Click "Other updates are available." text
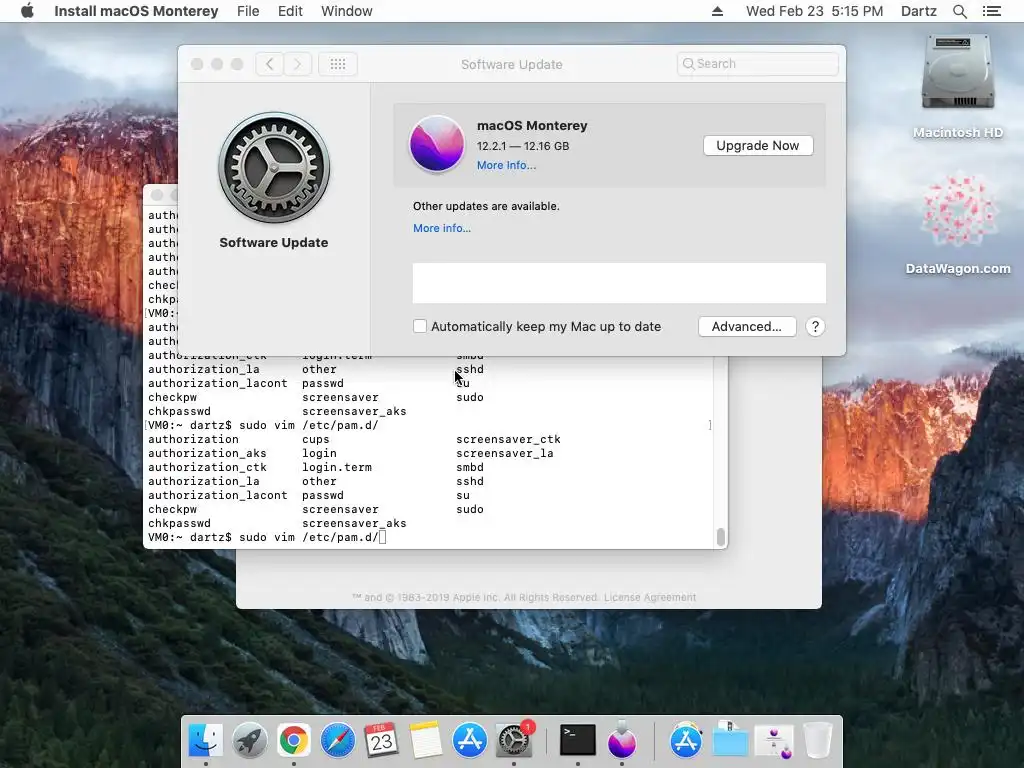This screenshot has width=1024, height=768. (486, 206)
